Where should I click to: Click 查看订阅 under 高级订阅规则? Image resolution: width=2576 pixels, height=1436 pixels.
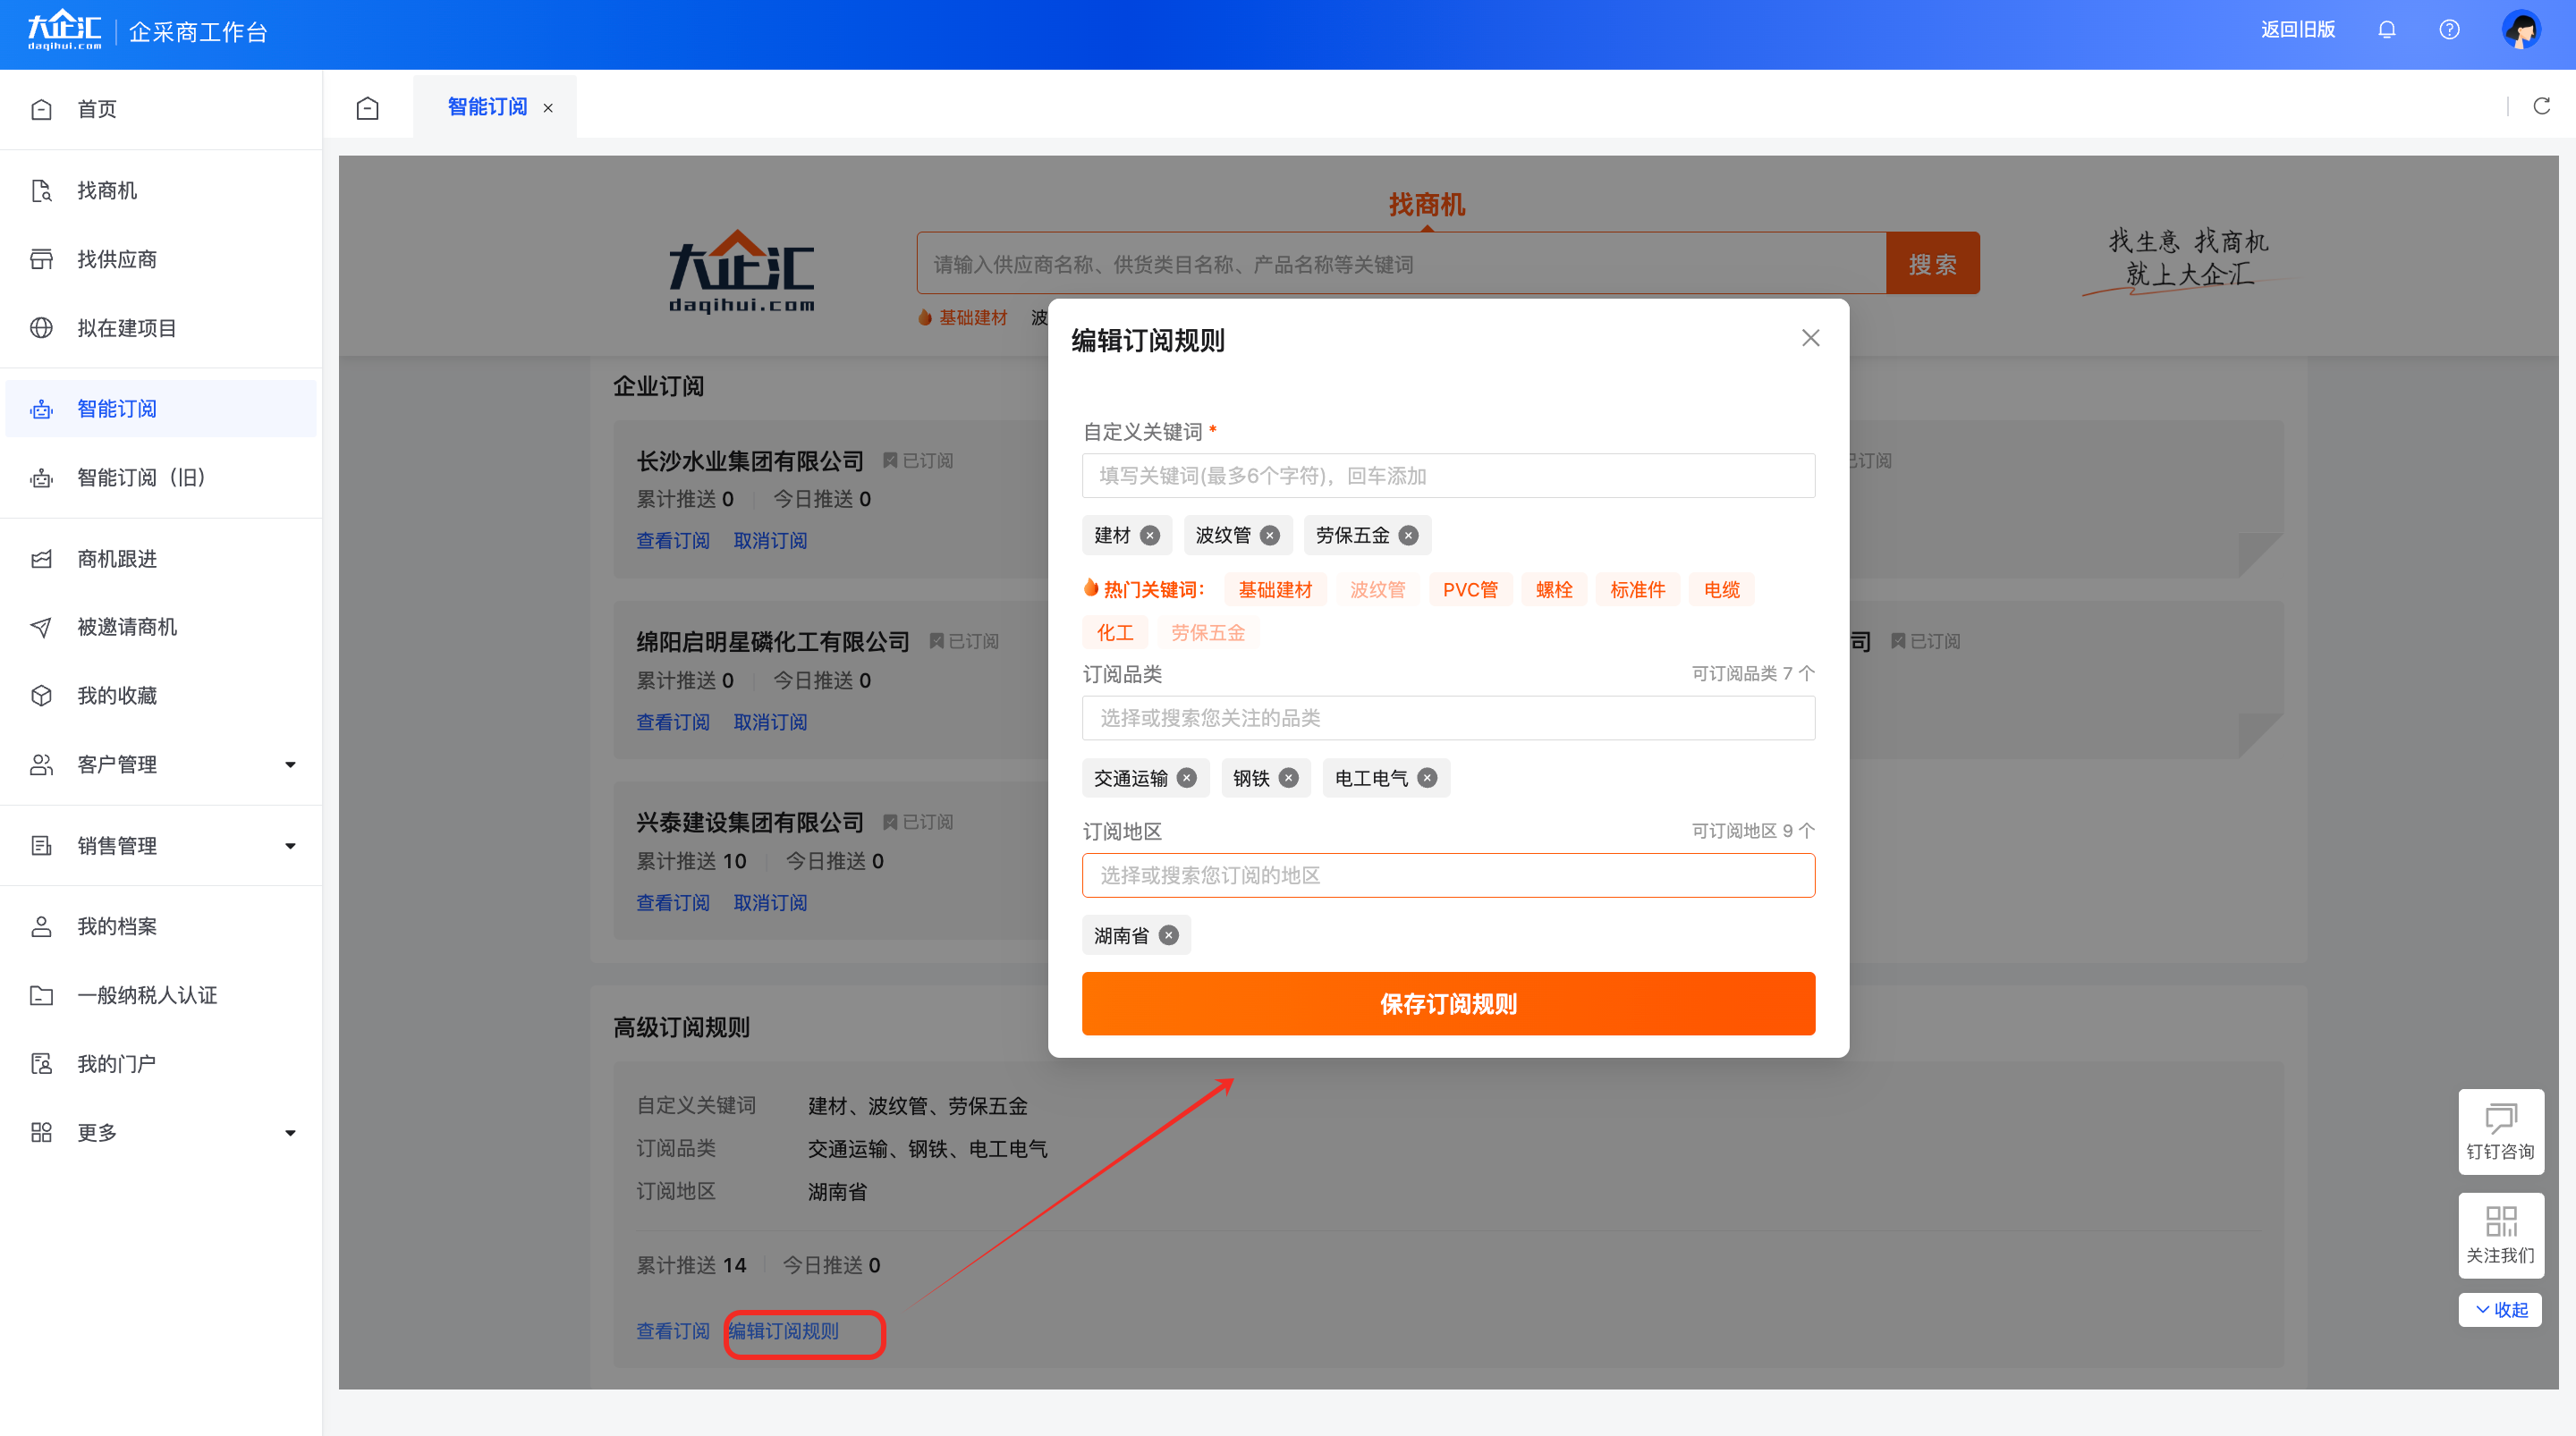(673, 1332)
